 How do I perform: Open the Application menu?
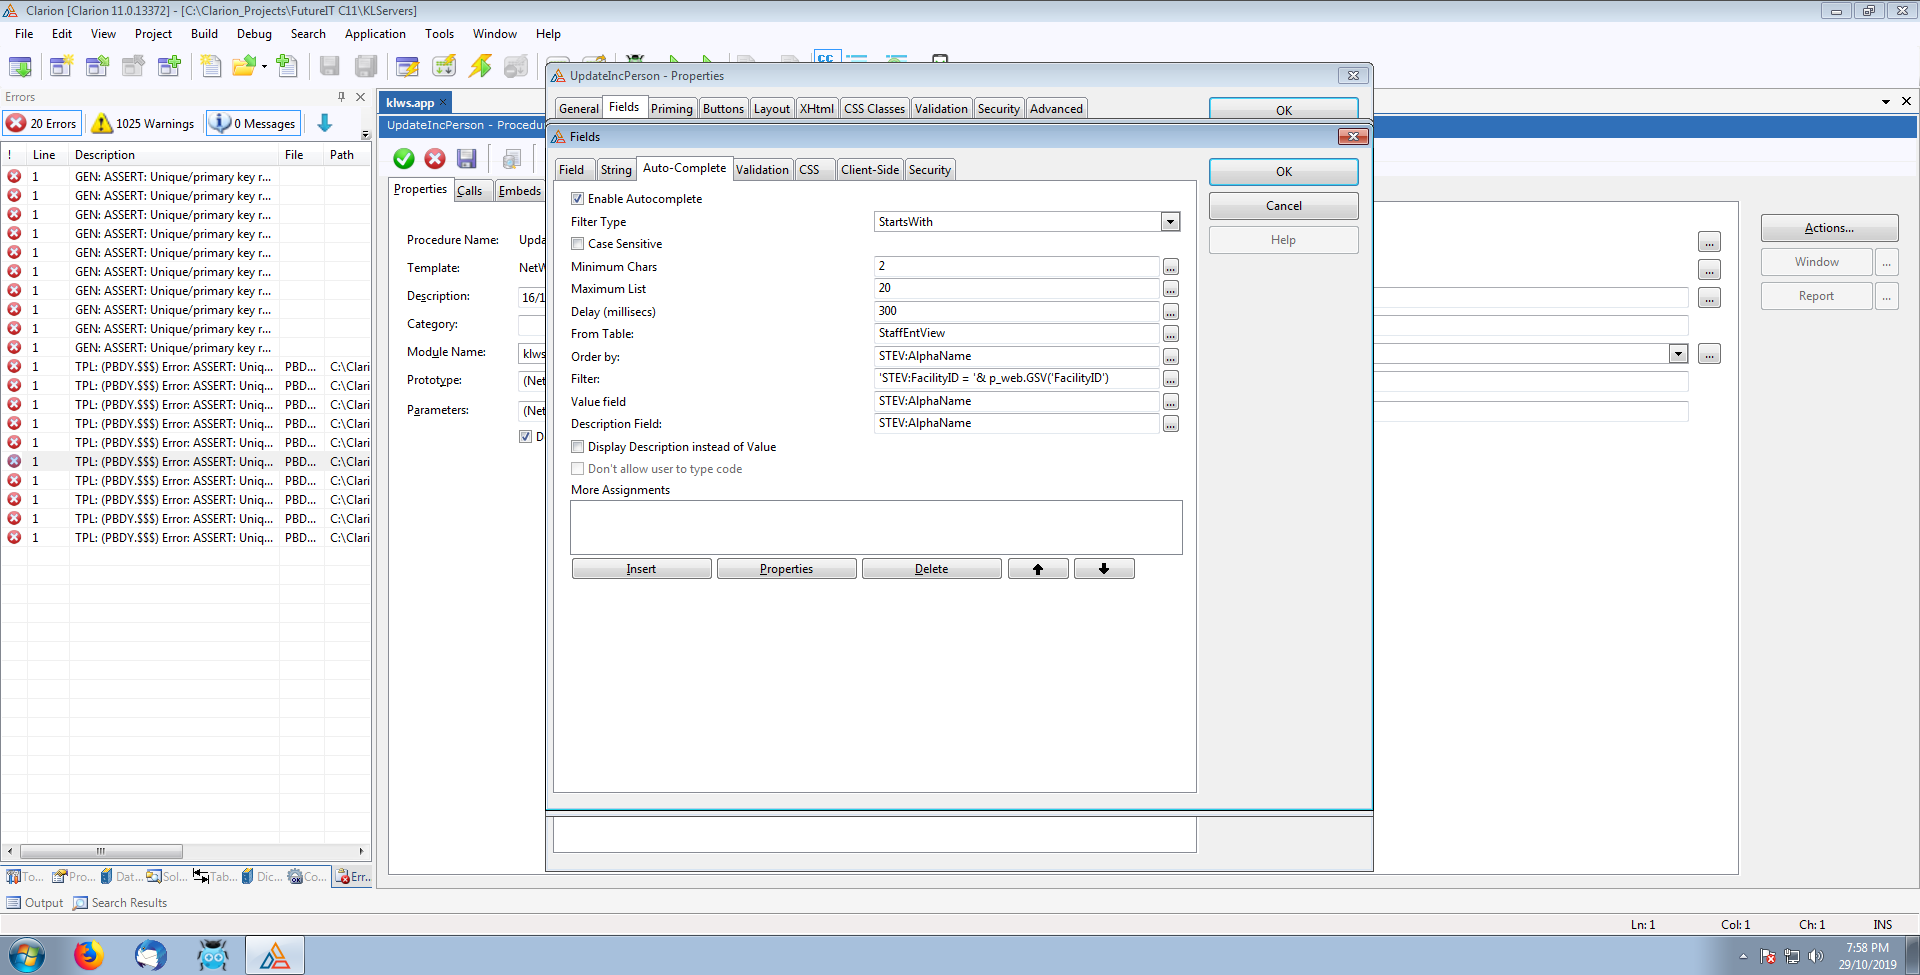coord(375,34)
